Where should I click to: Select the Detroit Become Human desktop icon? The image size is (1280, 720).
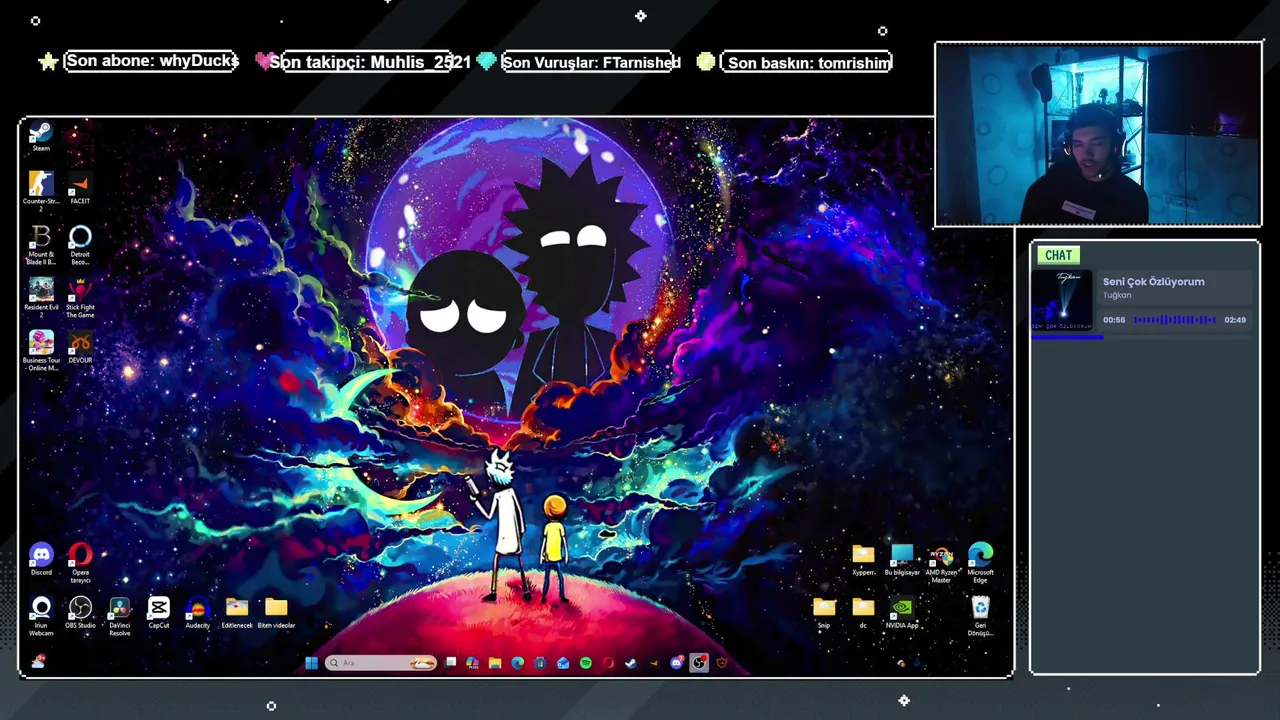tap(80, 243)
